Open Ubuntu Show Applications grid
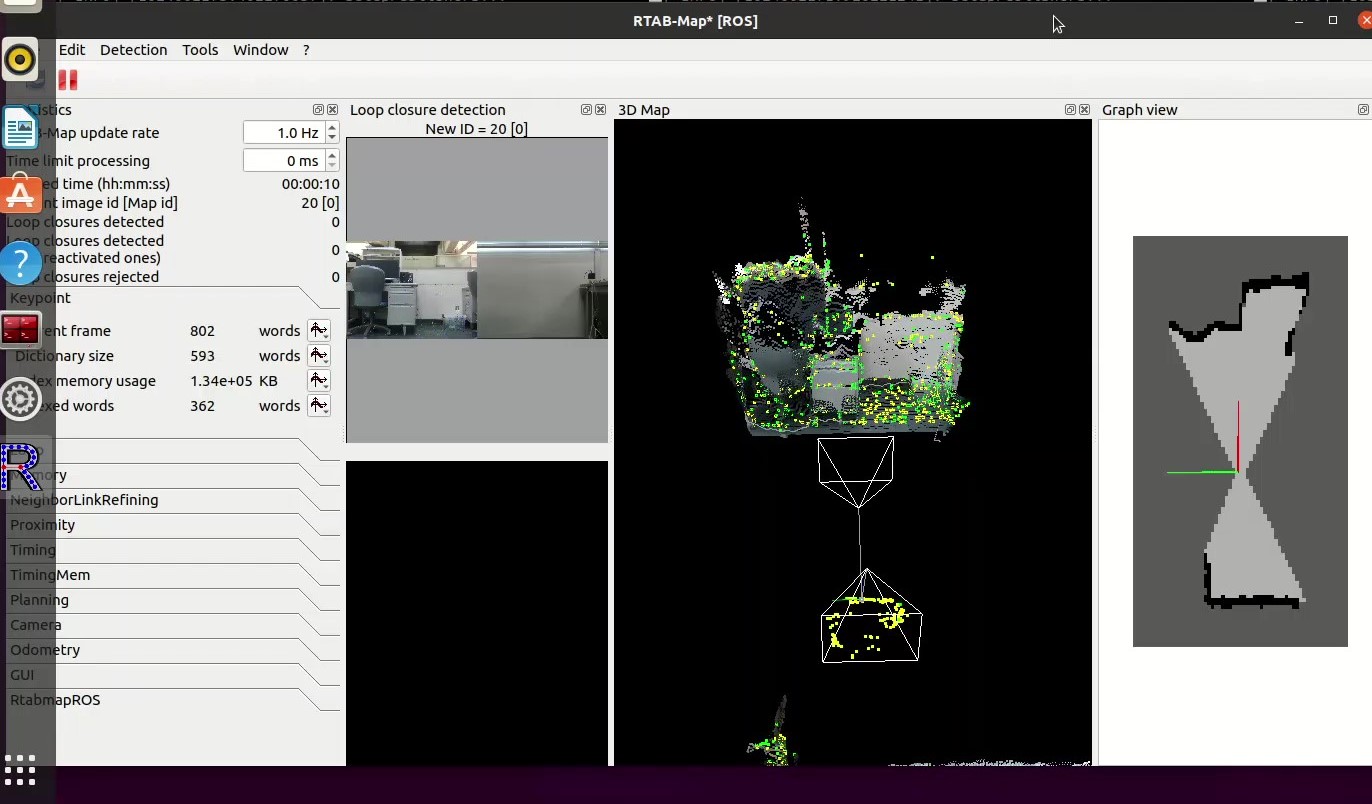The image size is (1372, 804). [20, 770]
